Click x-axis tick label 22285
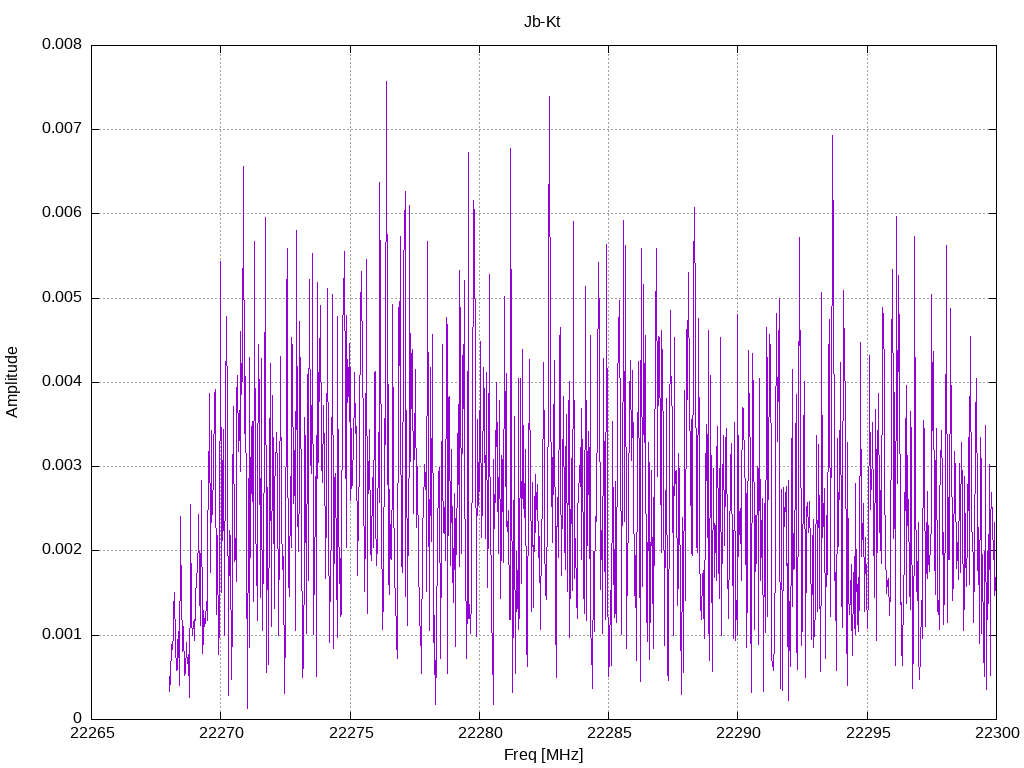1024x768 pixels. pos(609,733)
